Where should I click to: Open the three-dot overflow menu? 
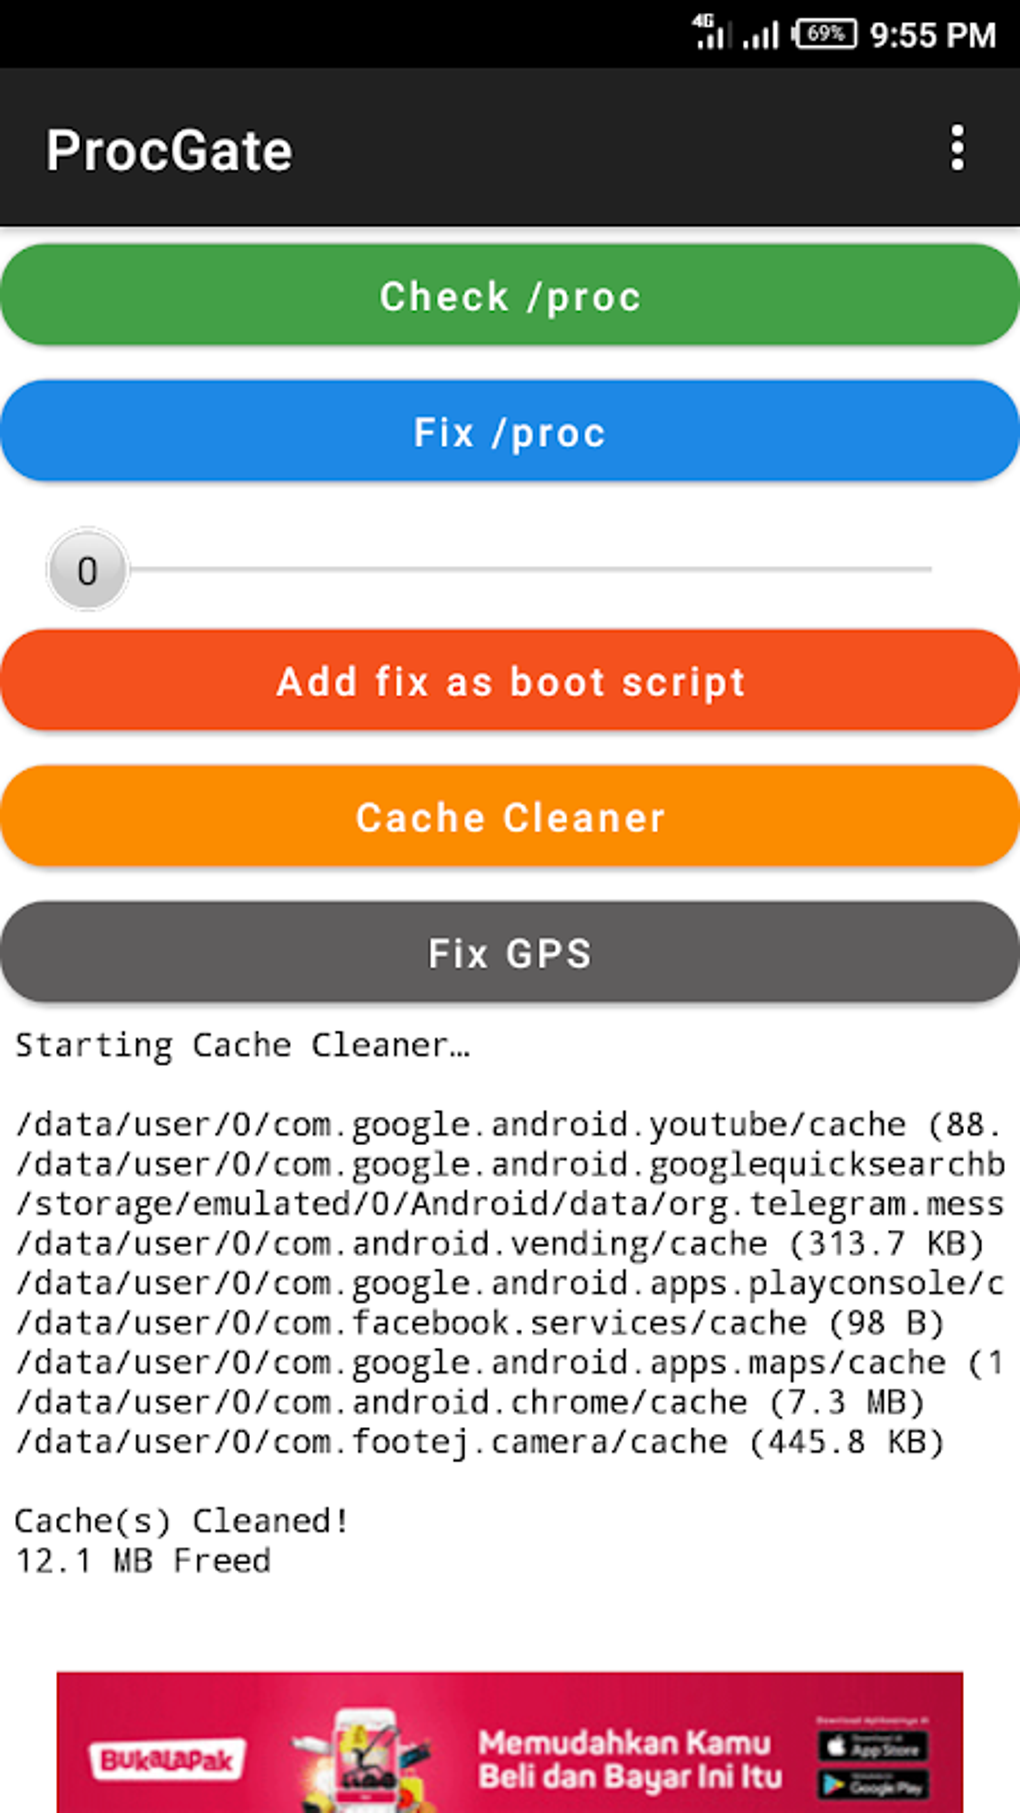pyautogui.click(x=957, y=148)
